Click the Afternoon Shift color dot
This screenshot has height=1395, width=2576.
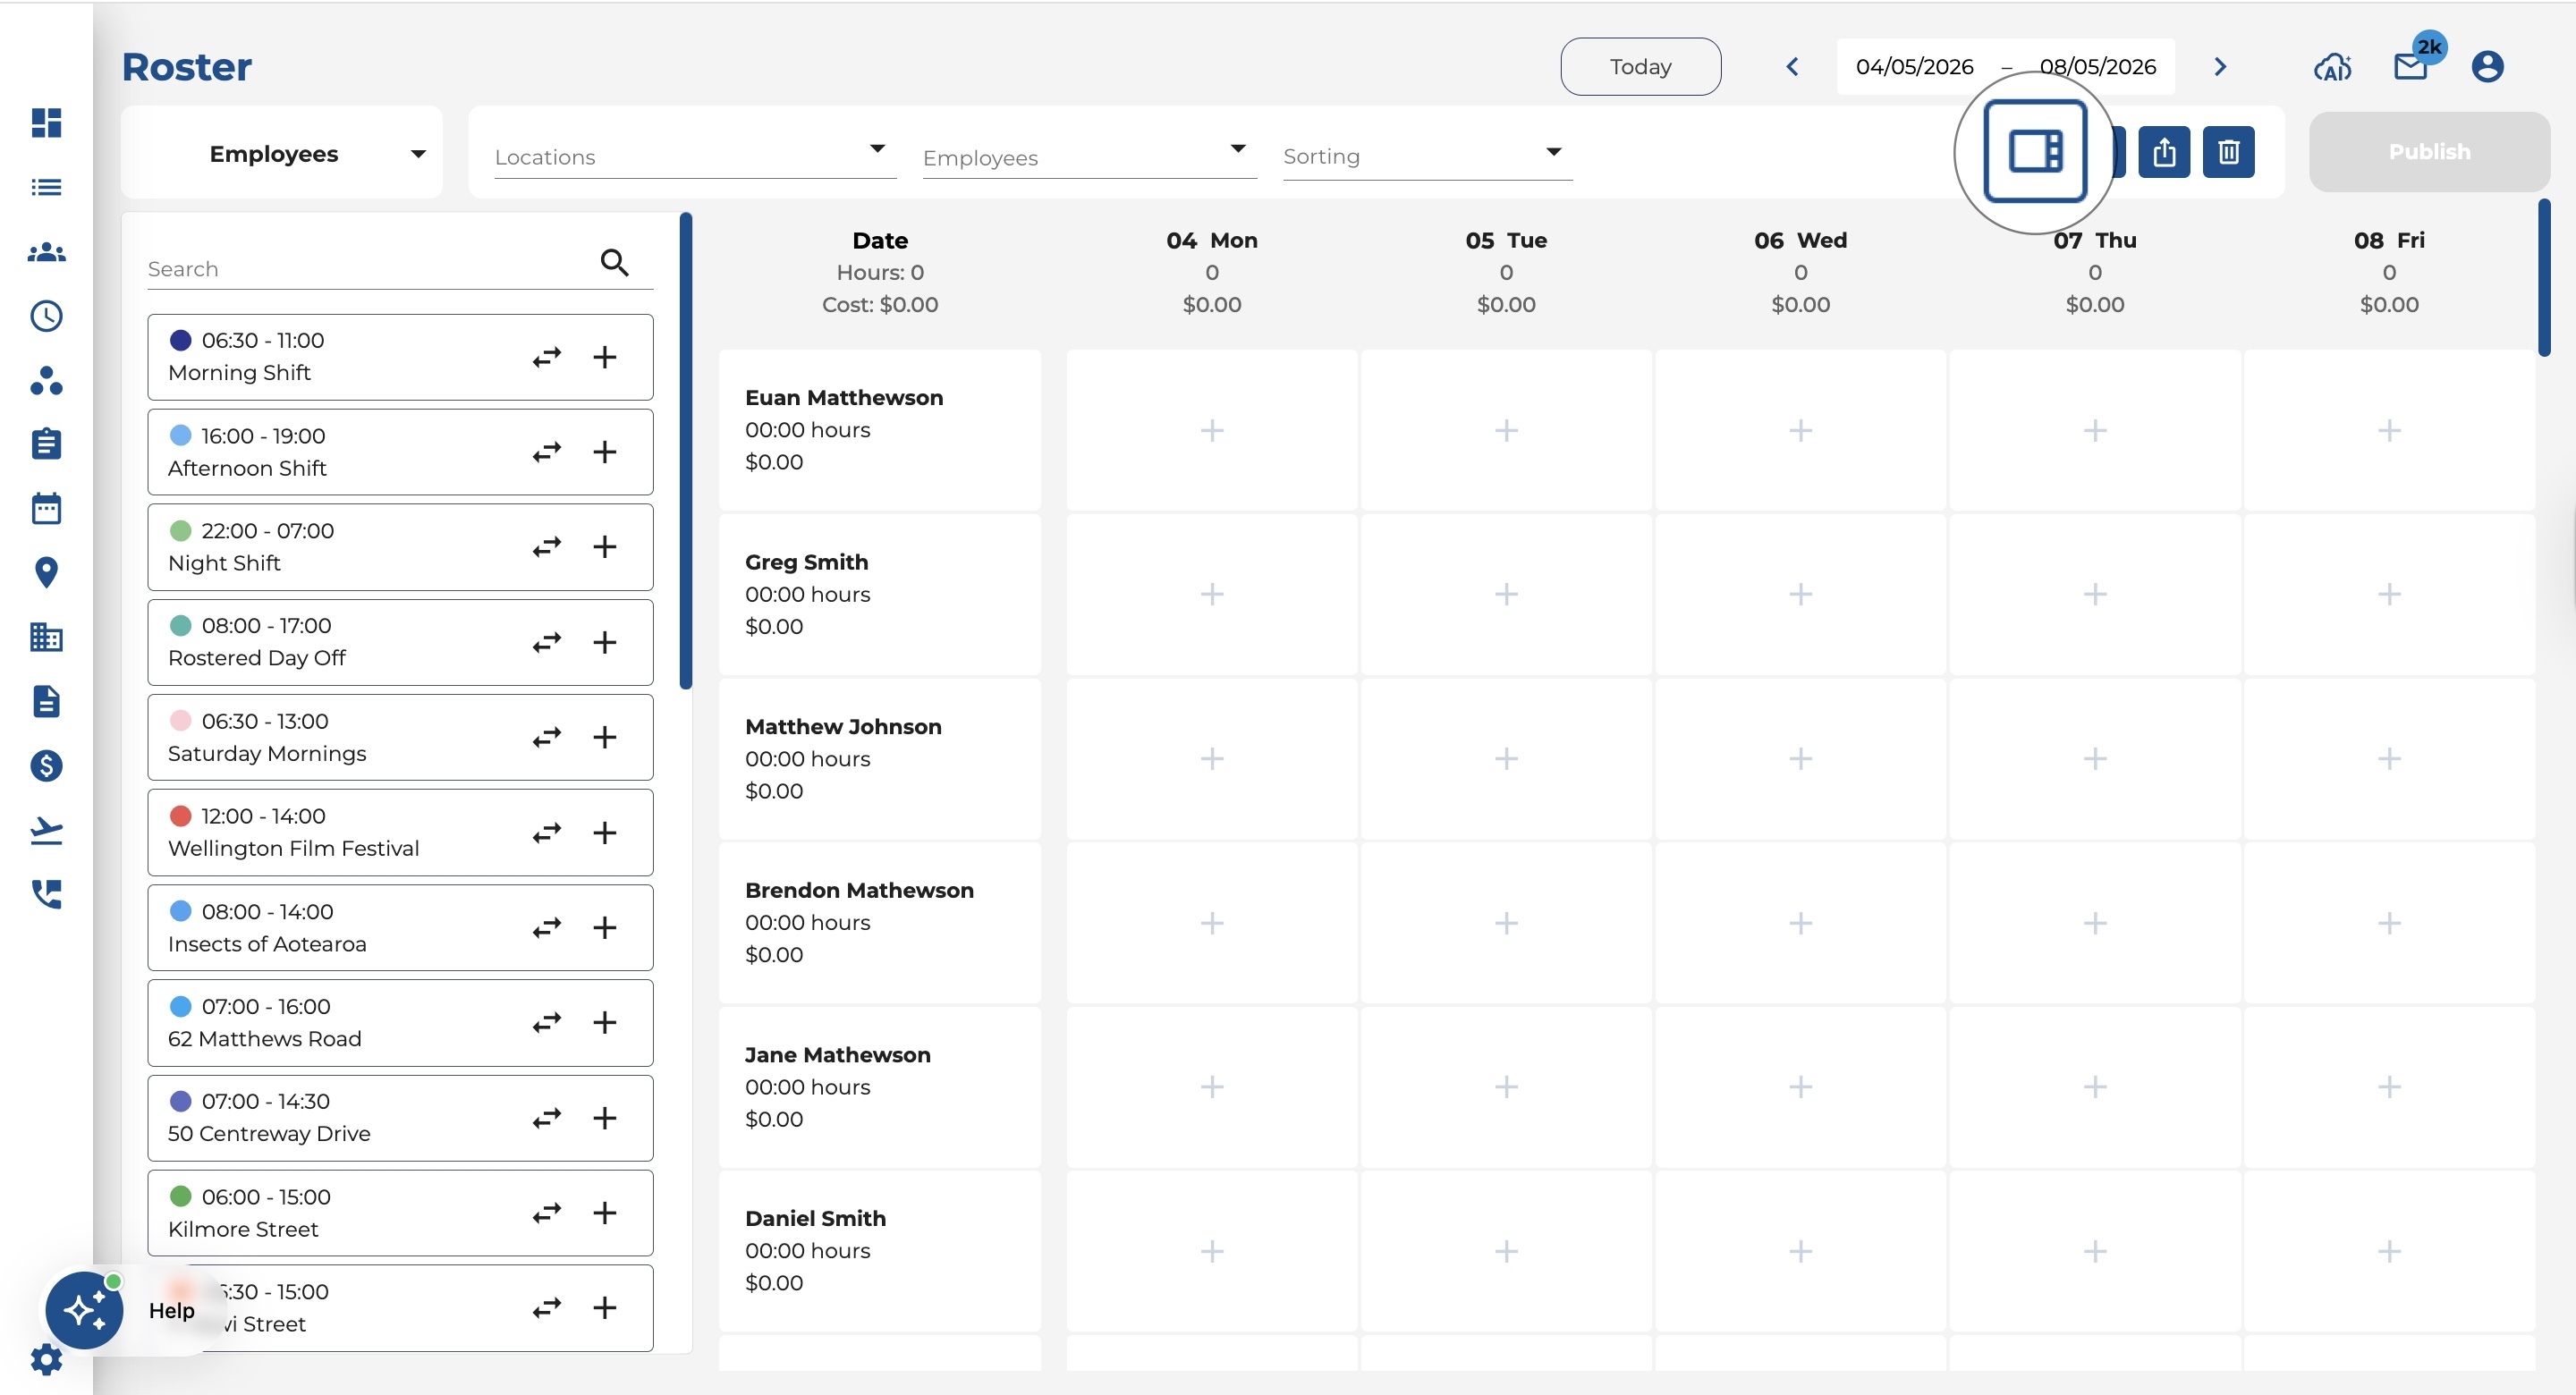[x=181, y=435]
